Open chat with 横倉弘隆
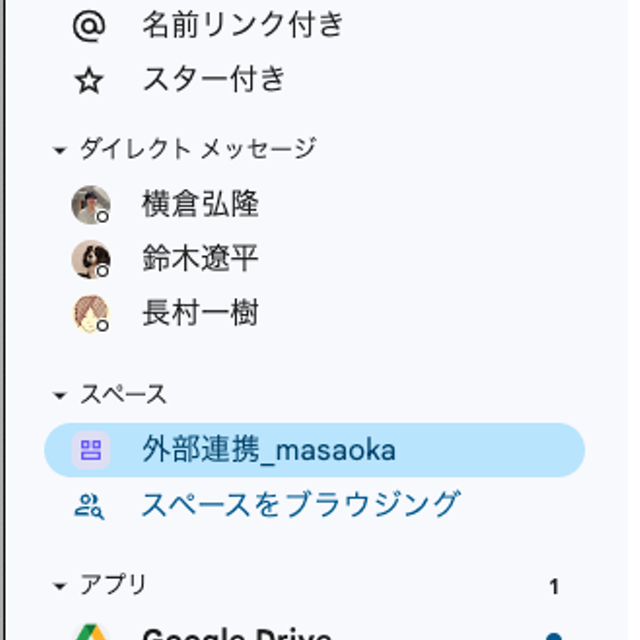 click(x=201, y=205)
